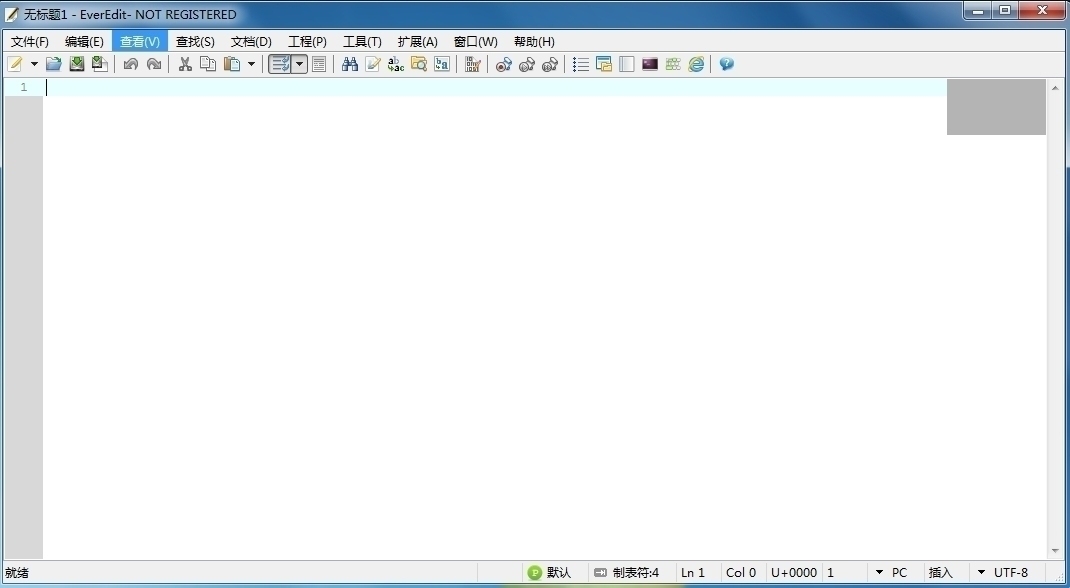Click the Find binoculars icon
The height and width of the screenshot is (588, 1070).
coord(349,64)
